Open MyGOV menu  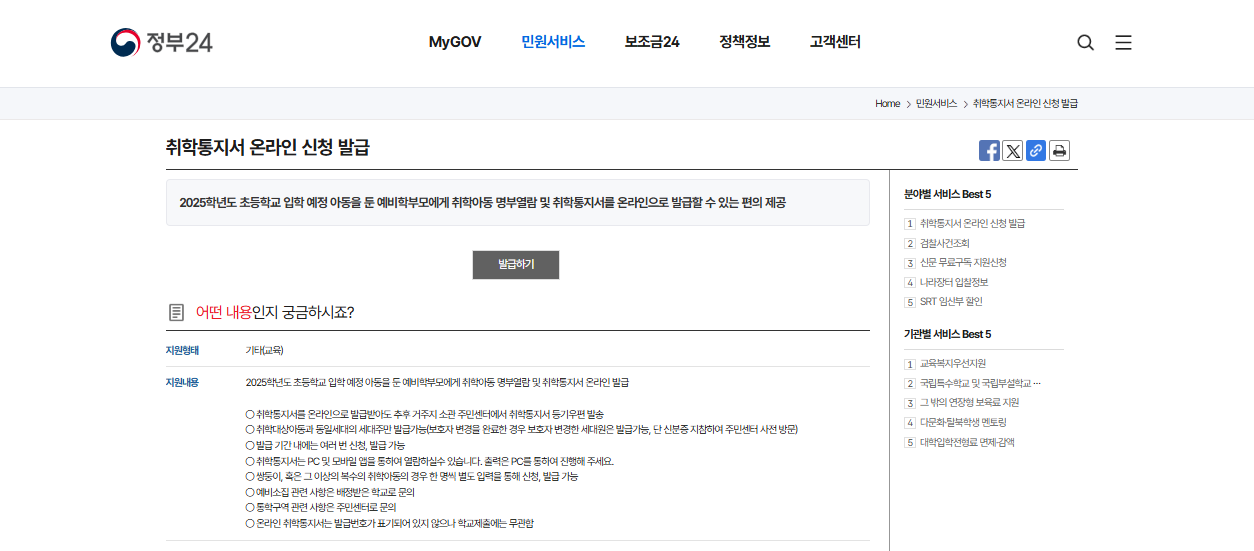tap(455, 42)
